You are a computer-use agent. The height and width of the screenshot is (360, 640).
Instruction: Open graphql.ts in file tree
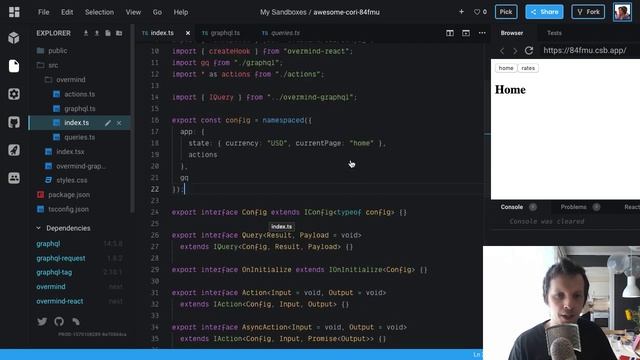pyautogui.click(x=80, y=109)
